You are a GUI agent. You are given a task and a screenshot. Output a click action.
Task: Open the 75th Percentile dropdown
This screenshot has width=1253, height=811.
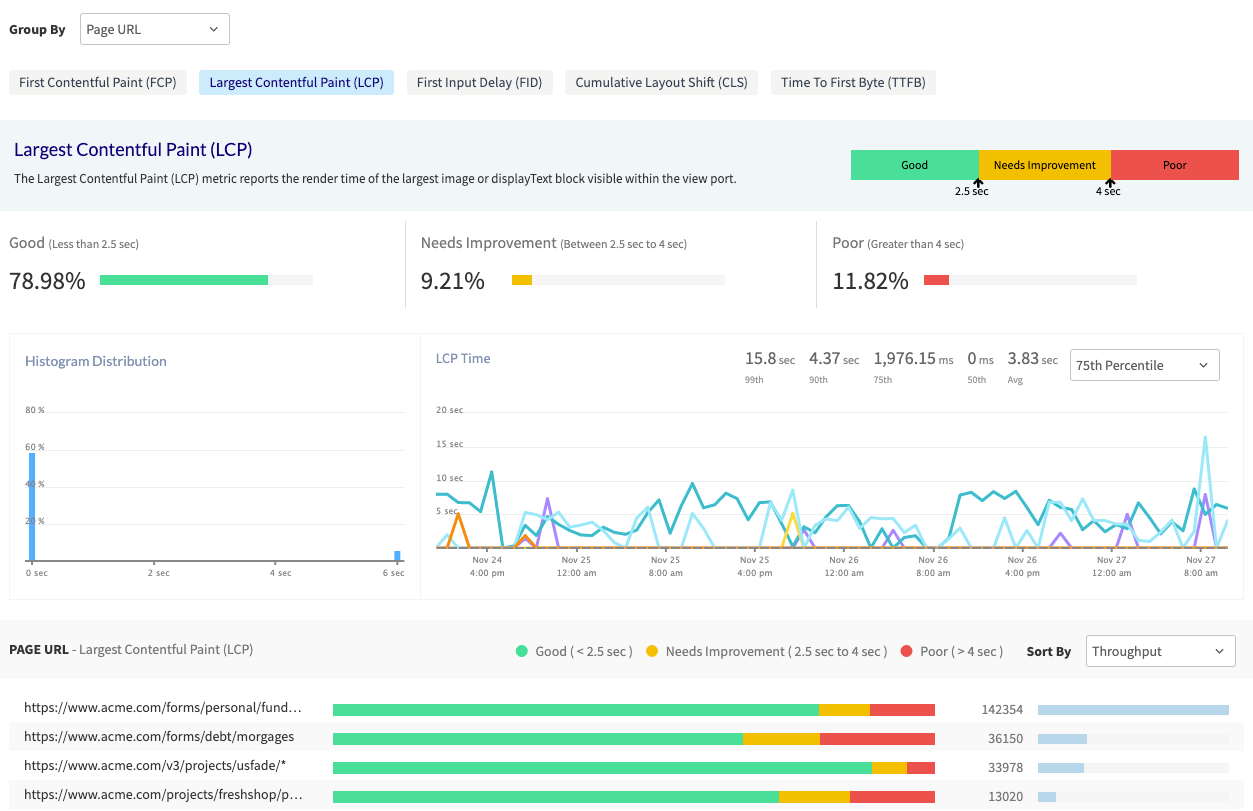[1145, 365]
